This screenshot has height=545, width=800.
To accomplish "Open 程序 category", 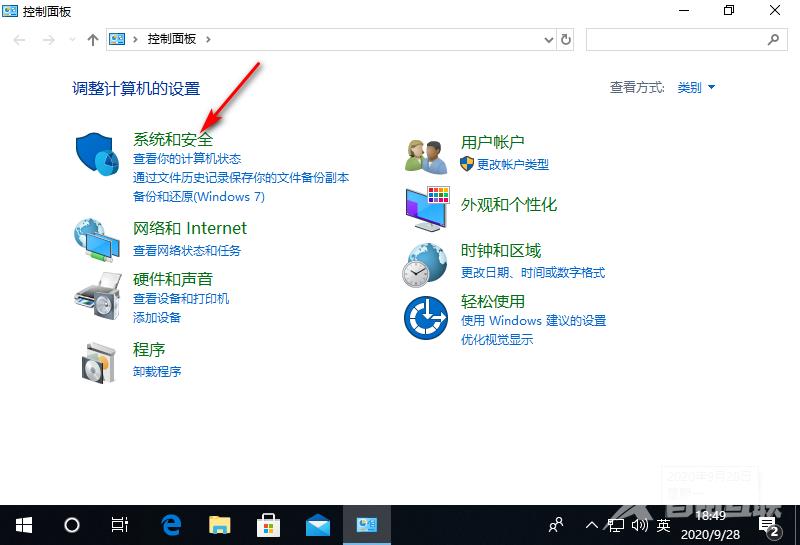I will click(x=149, y=350).
